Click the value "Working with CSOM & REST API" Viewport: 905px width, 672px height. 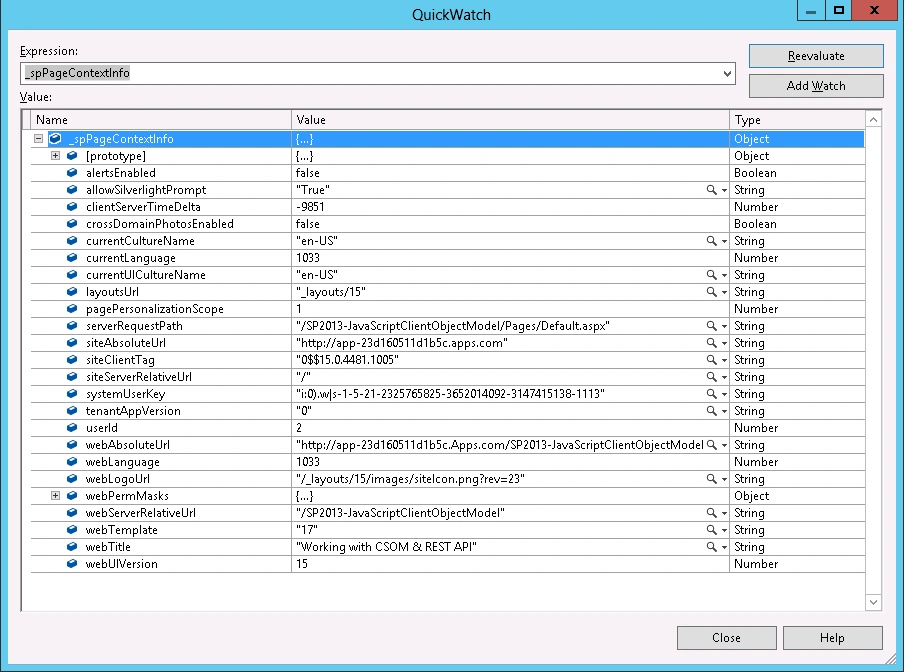coord(386,547)
